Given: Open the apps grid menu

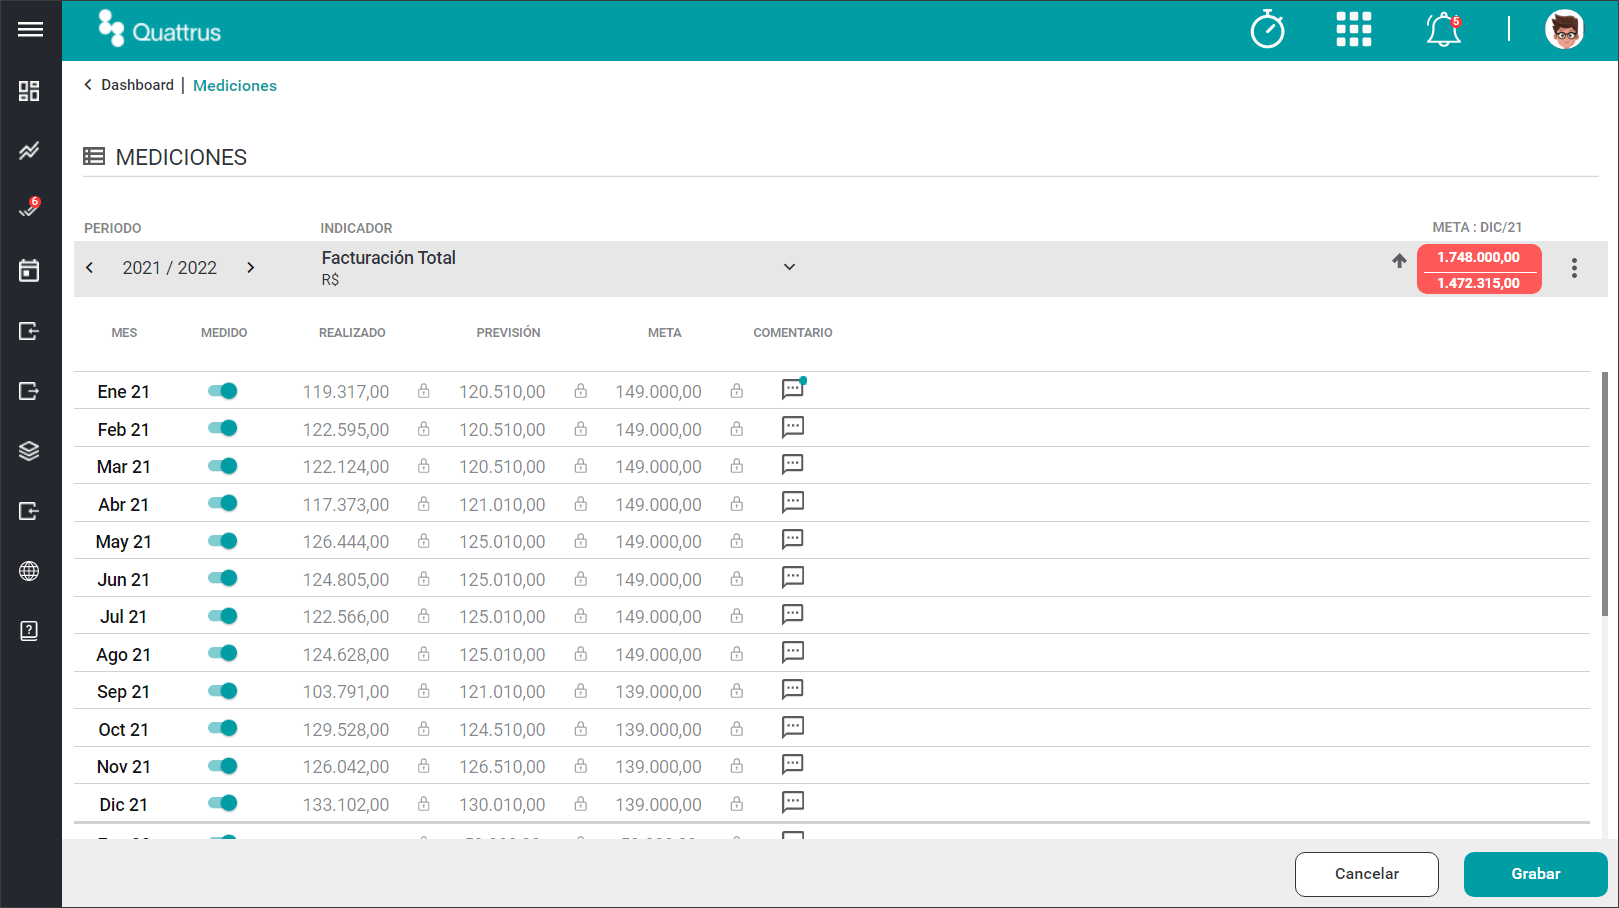Looking at the screenshot, I should click(1354, 29).
